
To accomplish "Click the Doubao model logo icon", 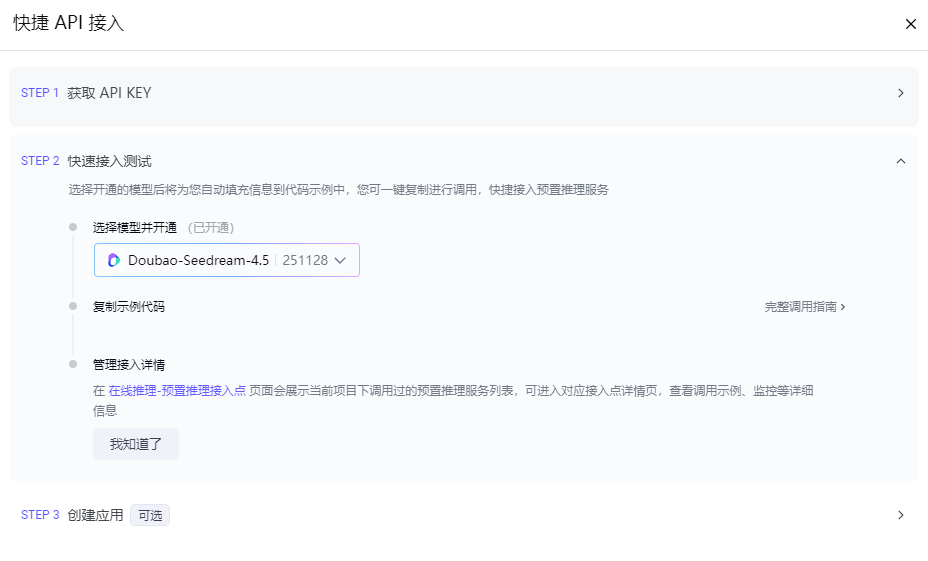I will pyautogui.click(x=114, y=260).
